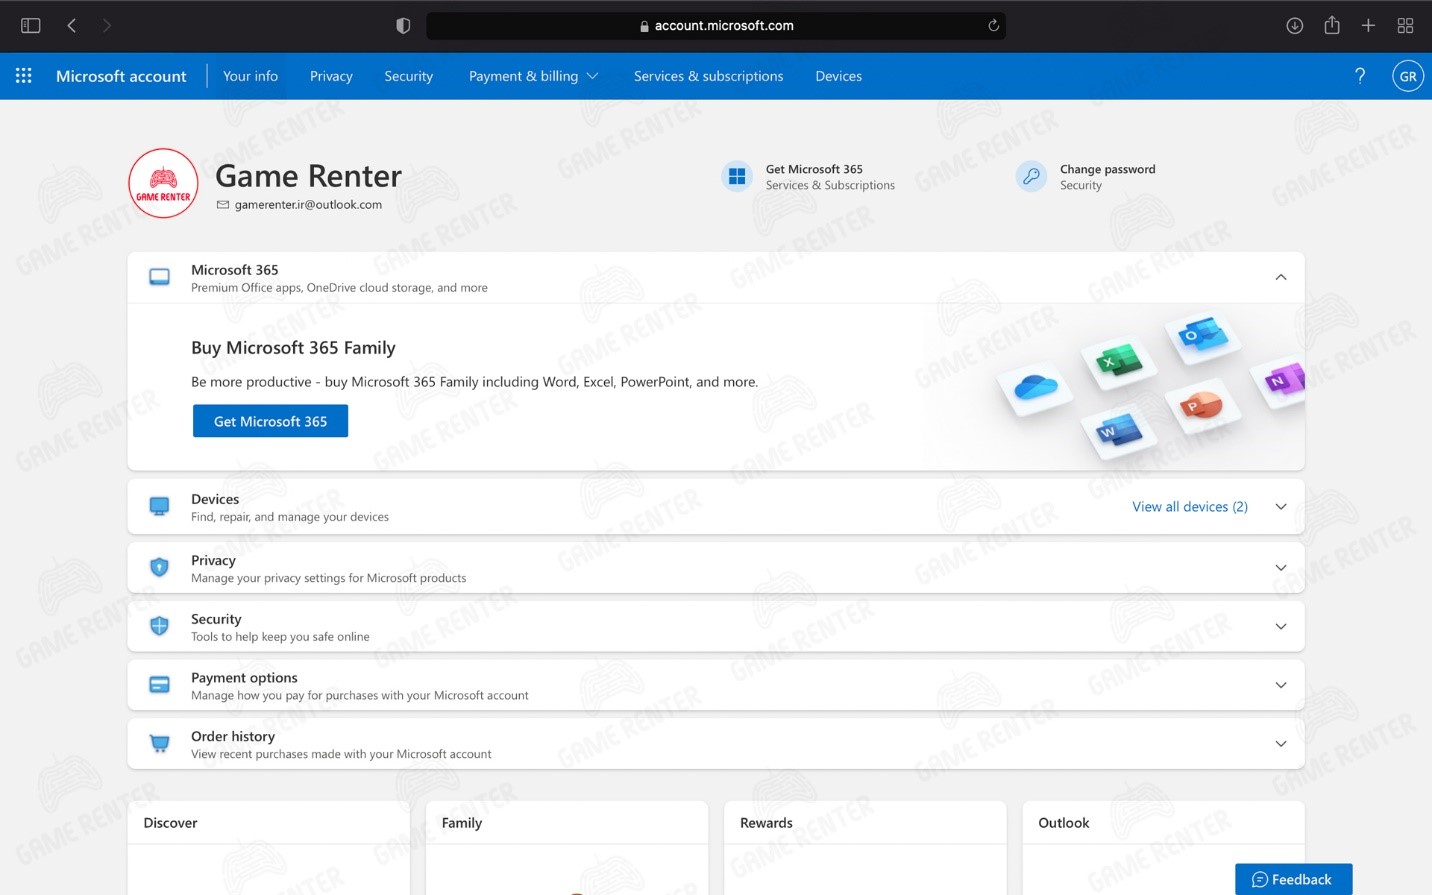1432x895 pixels.
Task: Click the Outlook app icon
Action: tap(1202, 334)
